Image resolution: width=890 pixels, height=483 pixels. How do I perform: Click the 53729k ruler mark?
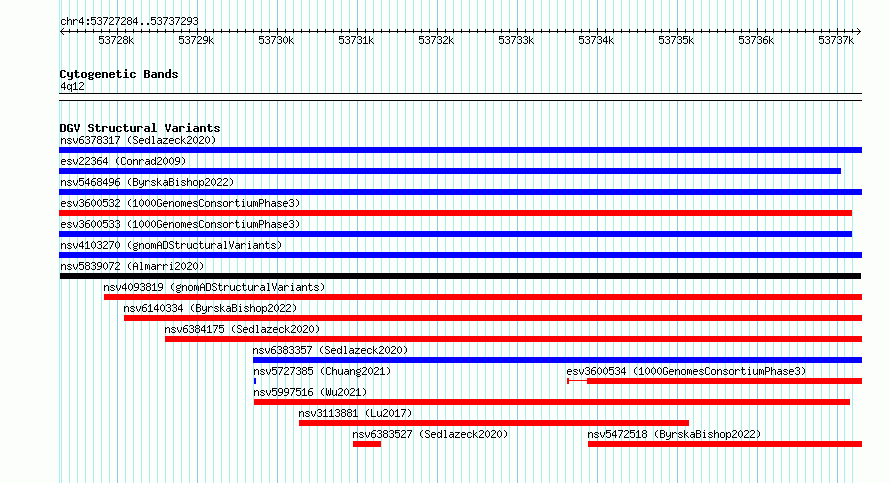coord(196,40)
